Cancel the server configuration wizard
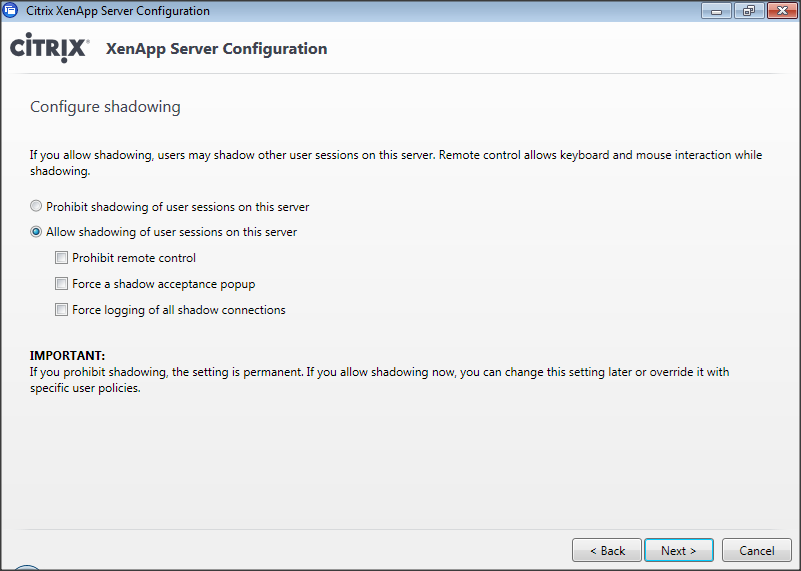Screen dimensions: 801x571 757,550
